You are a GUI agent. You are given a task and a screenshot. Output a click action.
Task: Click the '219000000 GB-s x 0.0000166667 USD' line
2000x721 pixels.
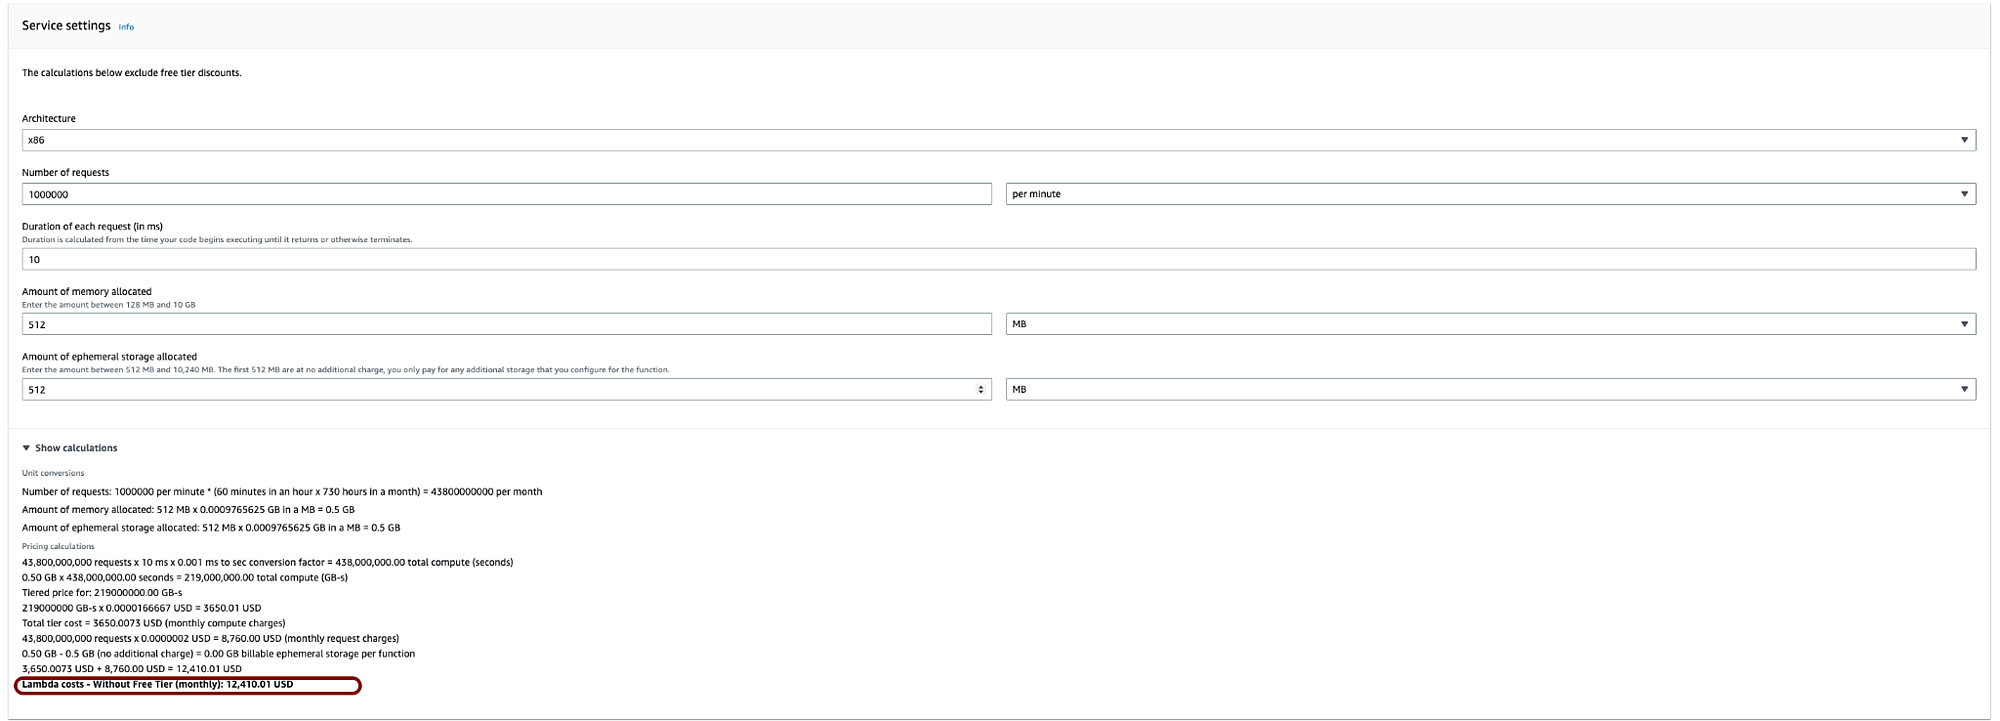coord(141,608)
